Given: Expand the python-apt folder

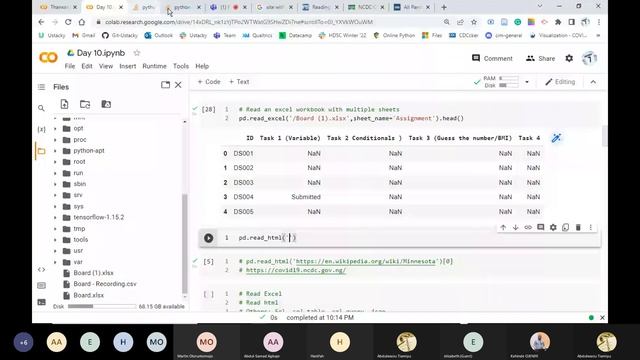Looking at the screenshot, I should coord(56,151).
